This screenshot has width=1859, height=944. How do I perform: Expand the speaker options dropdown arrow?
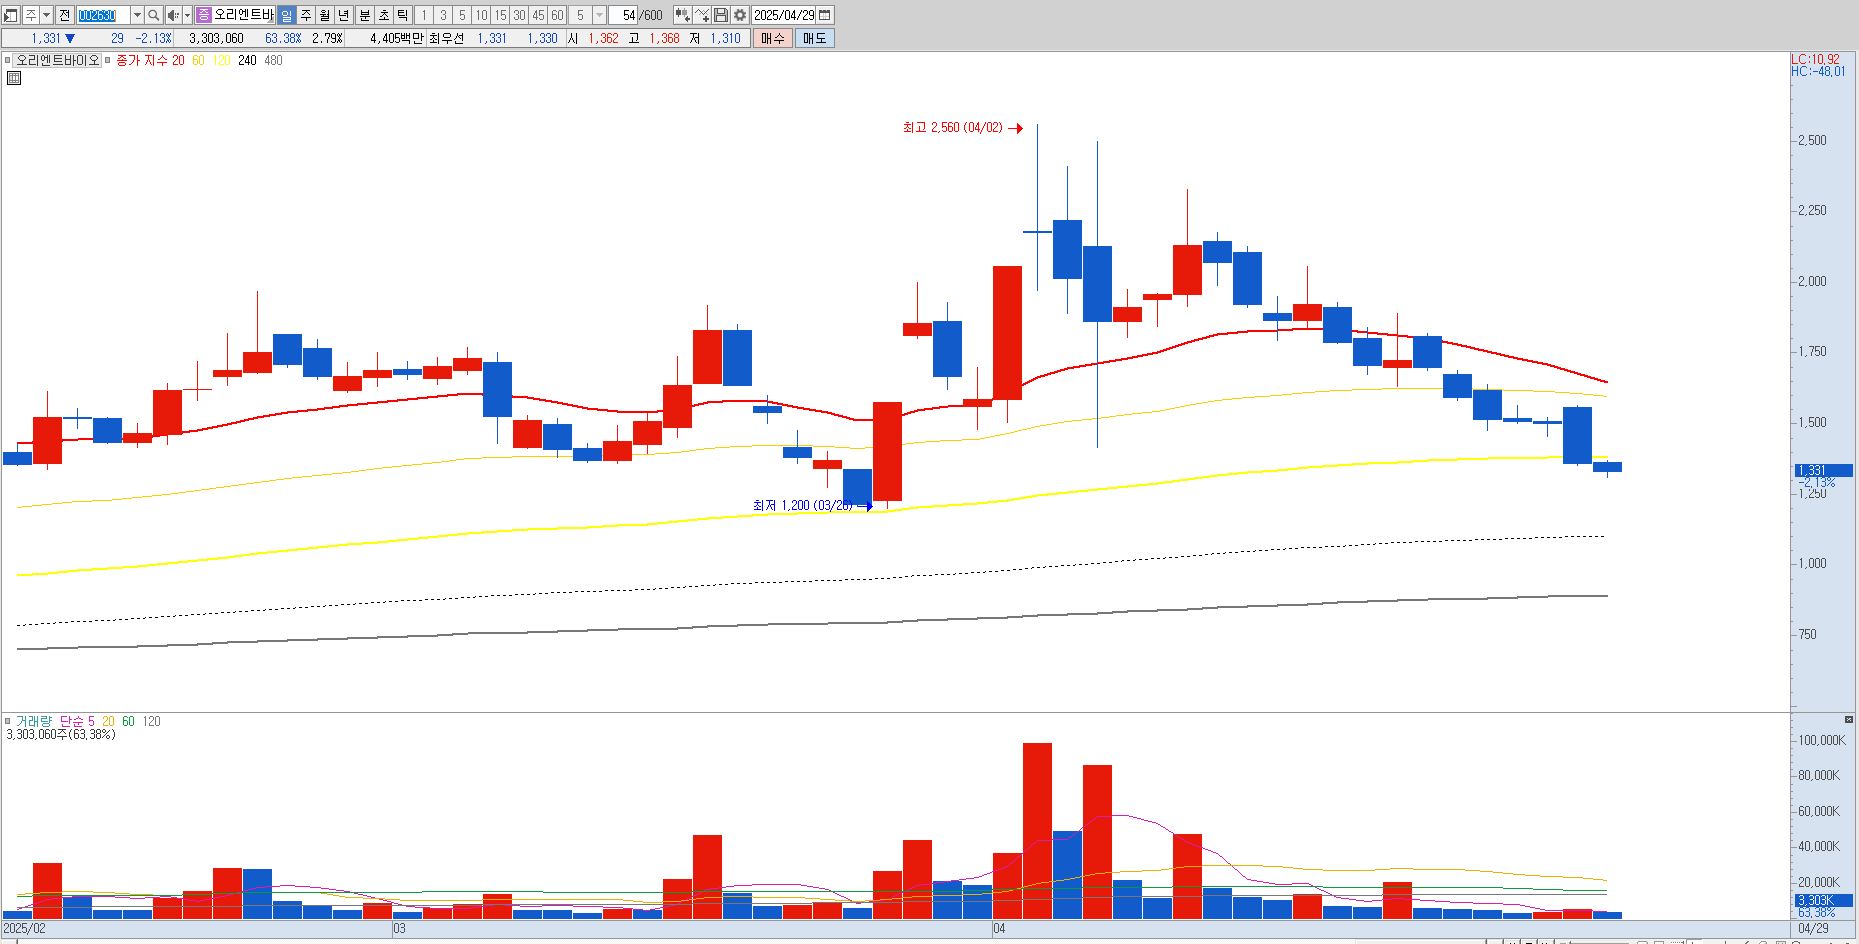click(x=187, y=15)
